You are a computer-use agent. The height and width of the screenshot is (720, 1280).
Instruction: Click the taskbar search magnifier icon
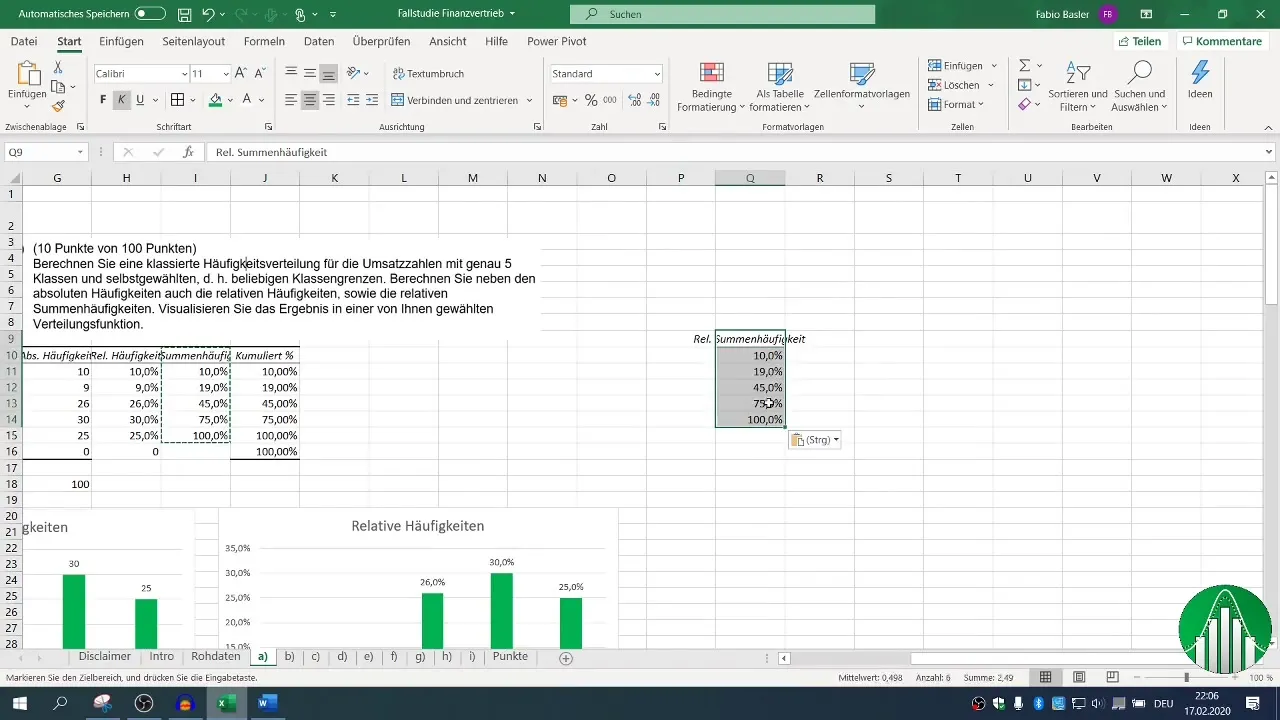click(60, 704)
